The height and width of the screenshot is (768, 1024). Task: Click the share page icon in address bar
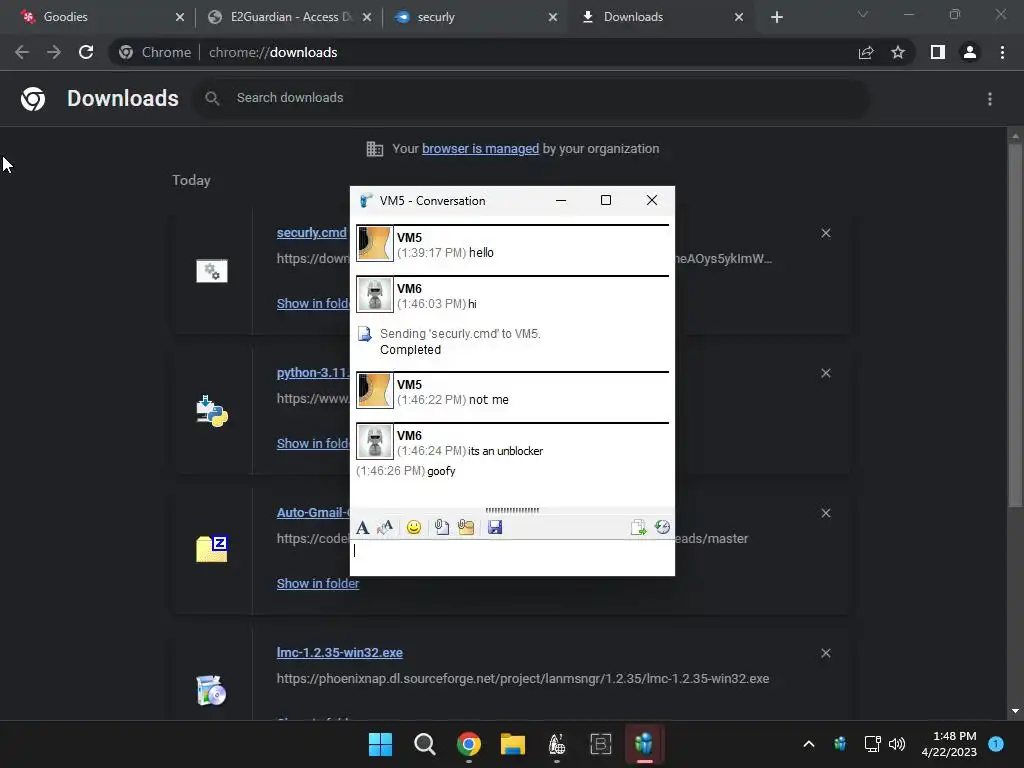tap(866, 52)
